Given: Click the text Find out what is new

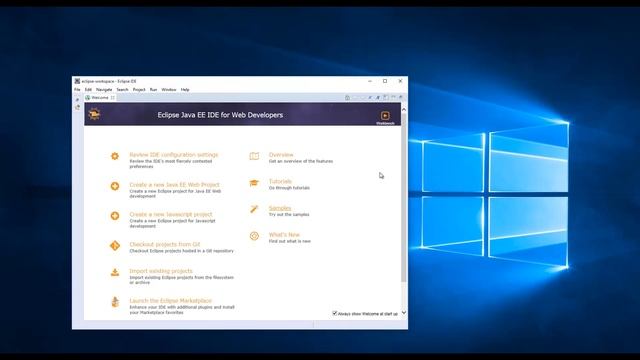Looking at the screenshot, I should pos(289,241).
